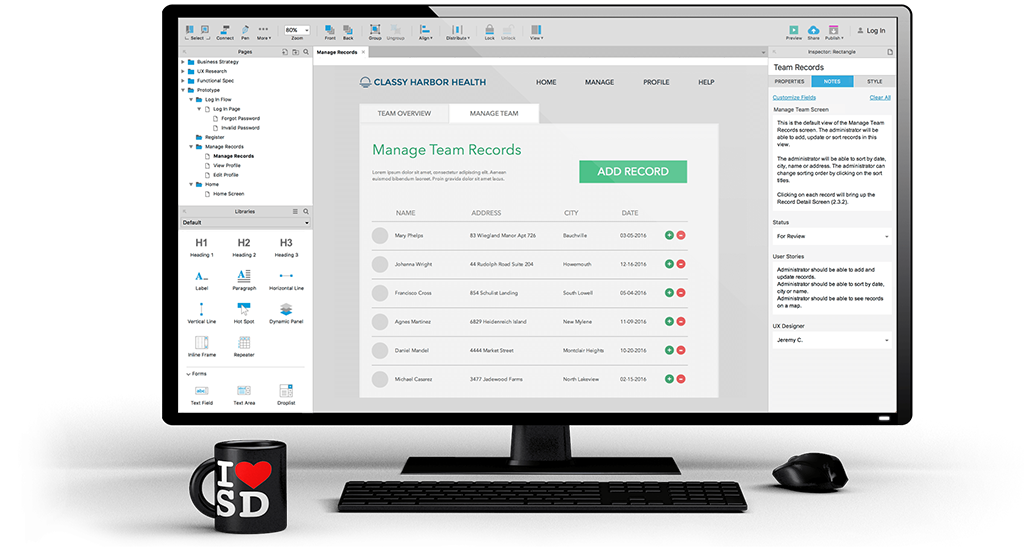The image size is (1024, 555).
Task: Click the Clear All link
Action: click(880, 97)
